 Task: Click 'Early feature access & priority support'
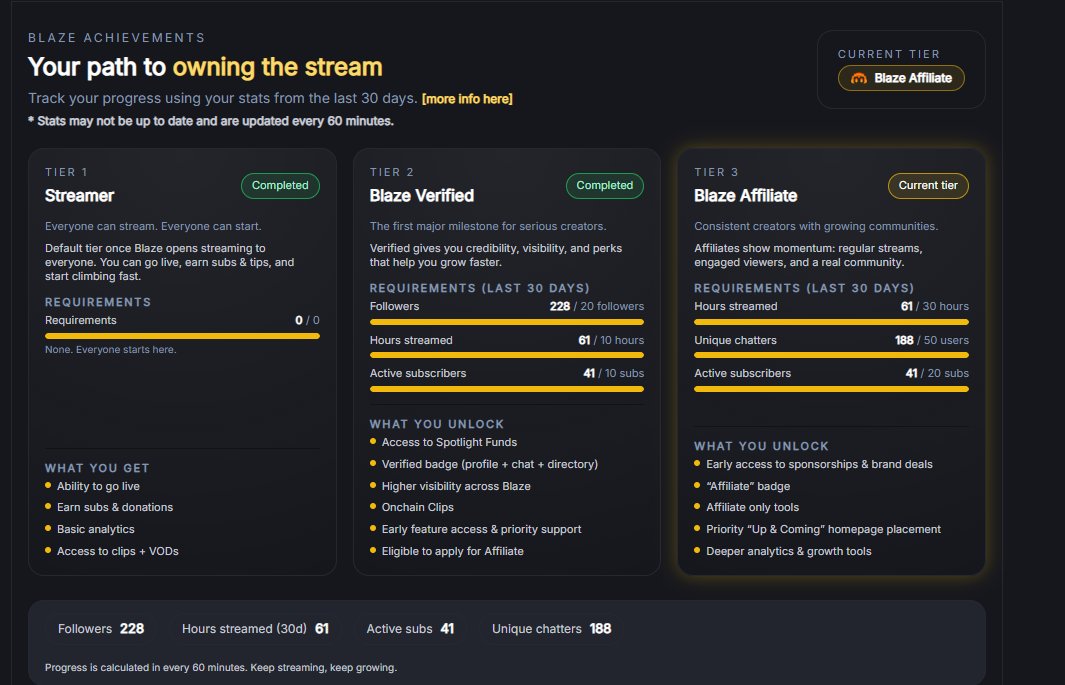pyautogui.click(x=482, y=530)
